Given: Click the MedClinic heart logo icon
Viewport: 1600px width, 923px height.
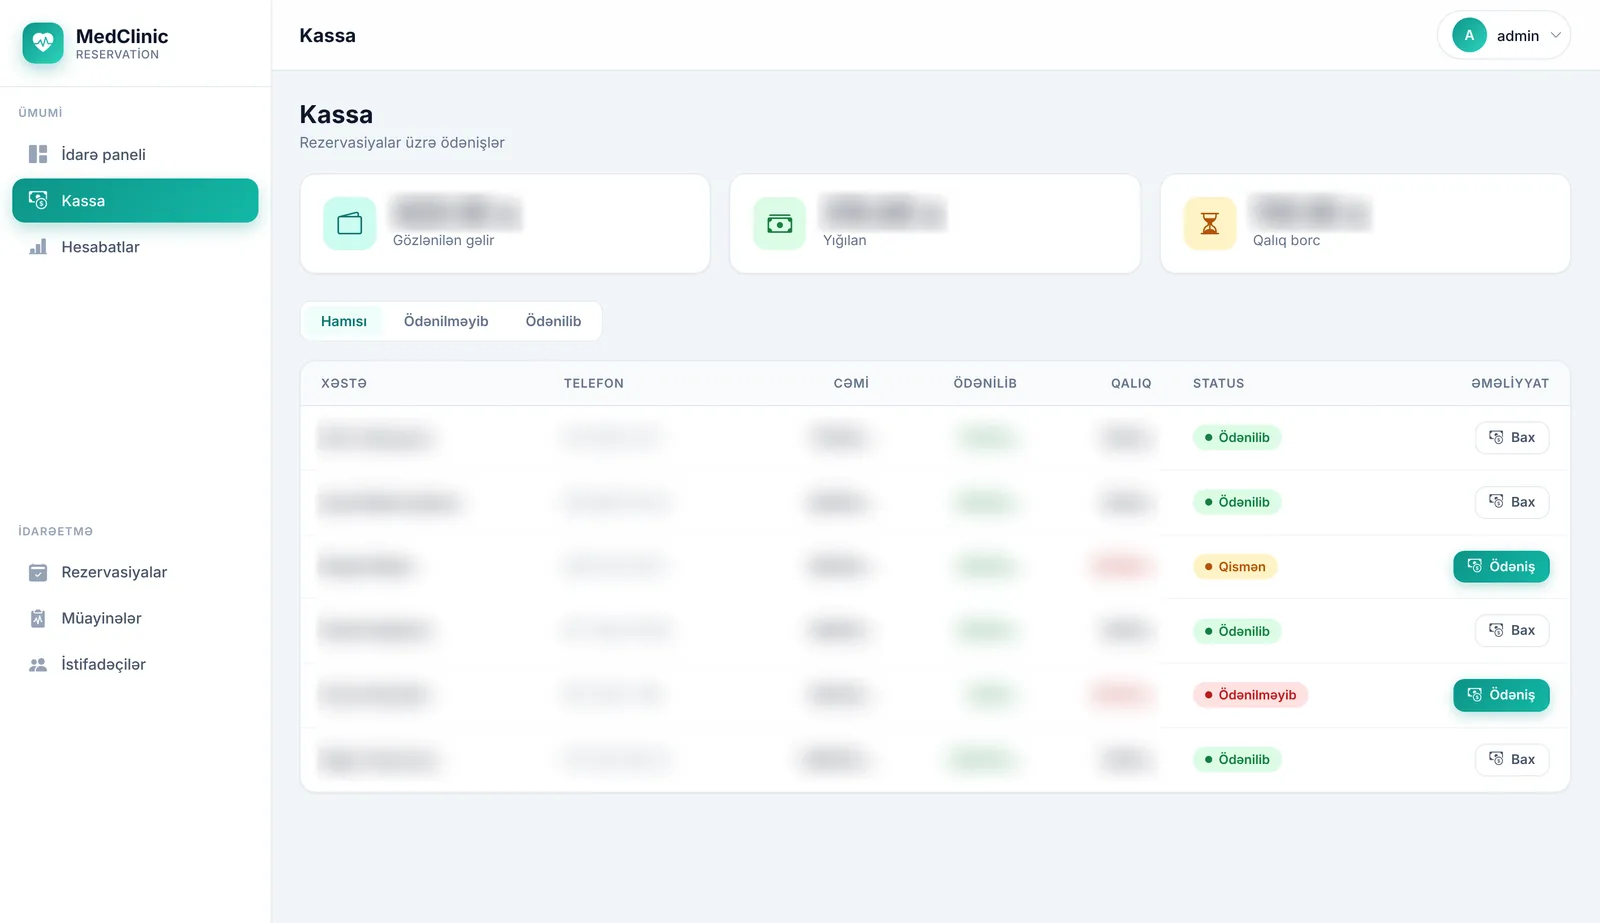Looking at the screenshot, I should tap(43, 43).
